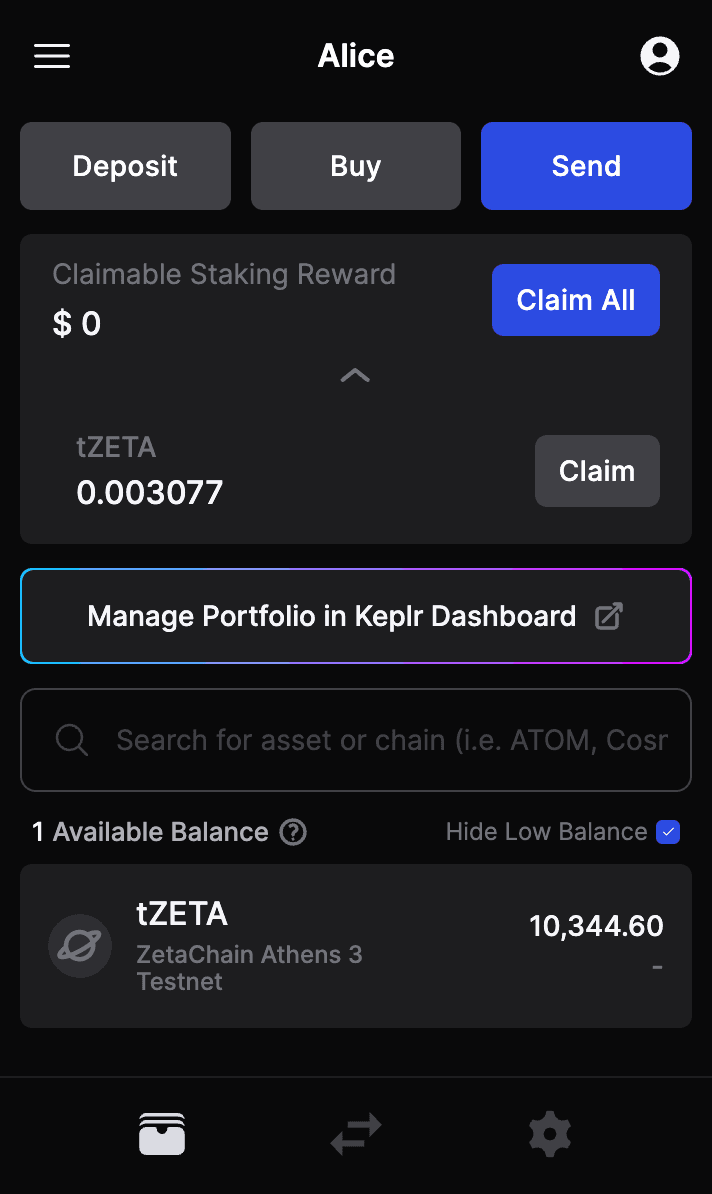Viewport: 712px width, 1194px height.
Task: Open settings via the gear icon
Action: 549,1133
